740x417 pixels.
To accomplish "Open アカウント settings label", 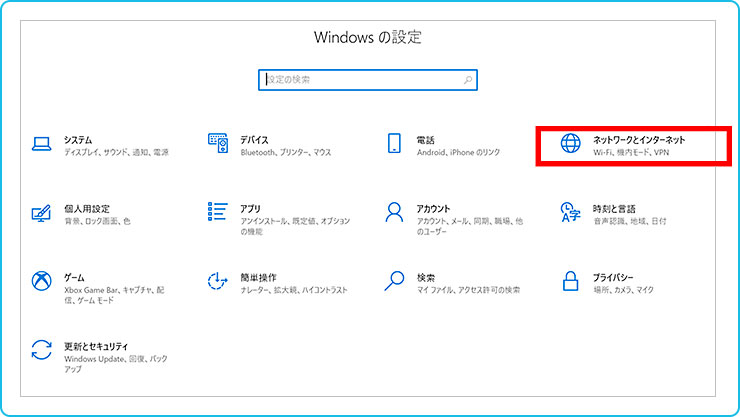I will point(433,208).
